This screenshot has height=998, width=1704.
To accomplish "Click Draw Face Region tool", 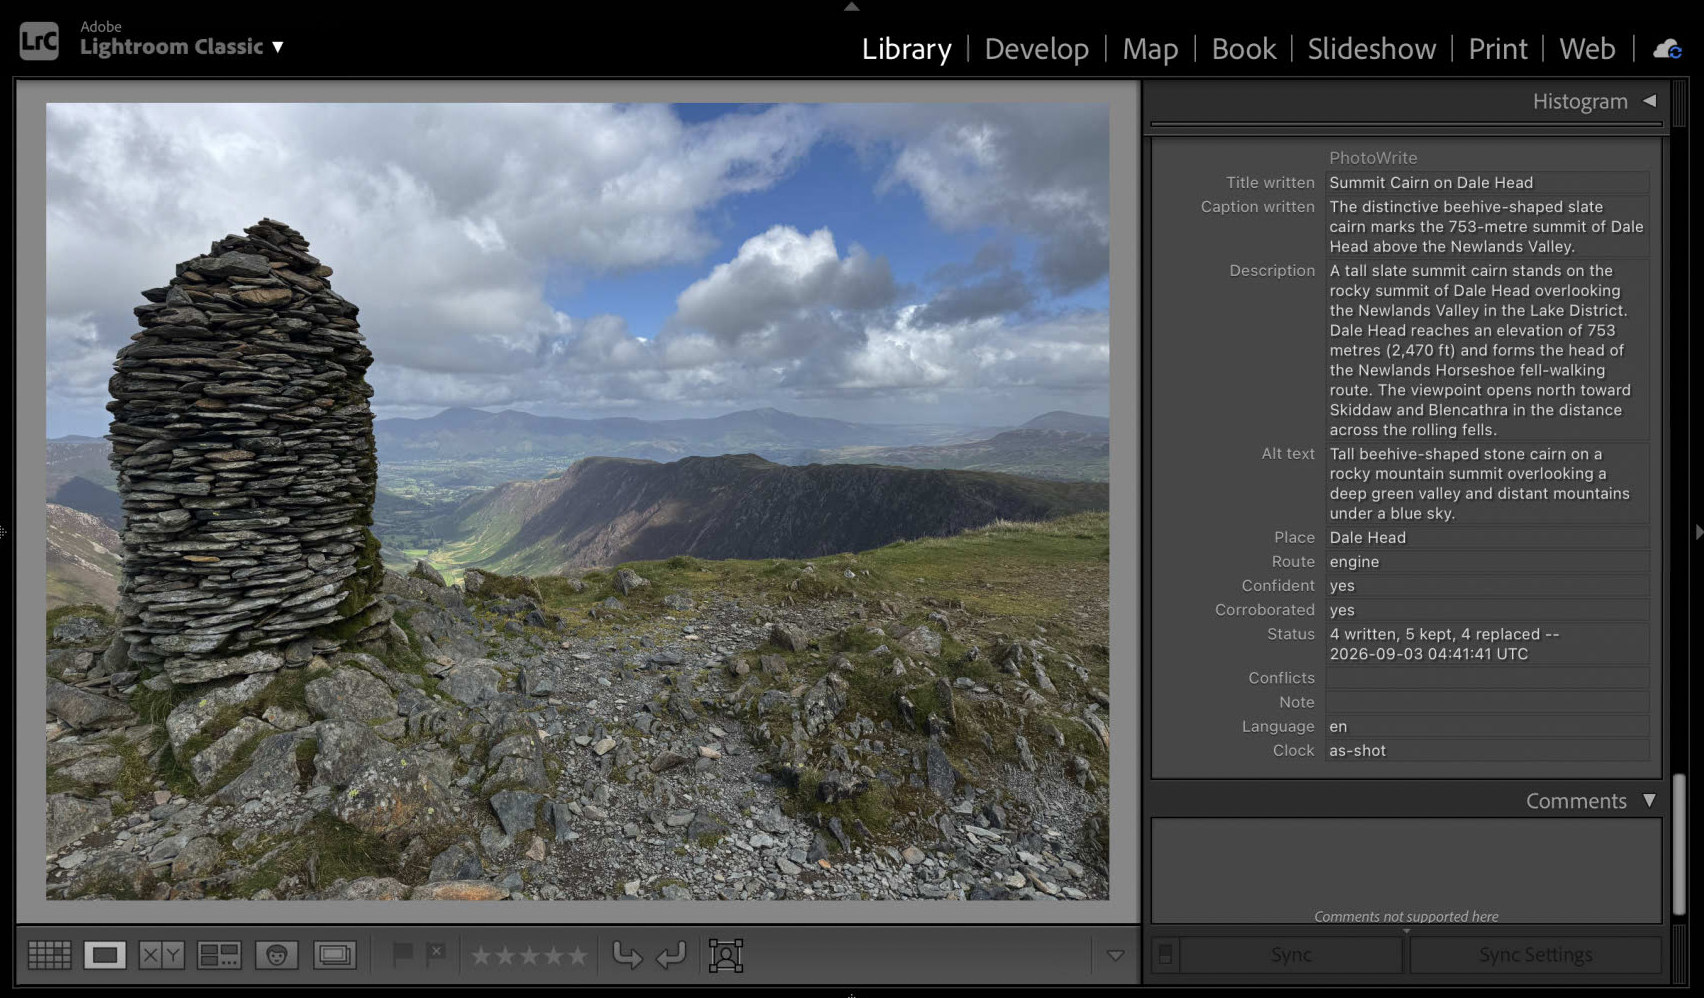I will tap(726, 955).
